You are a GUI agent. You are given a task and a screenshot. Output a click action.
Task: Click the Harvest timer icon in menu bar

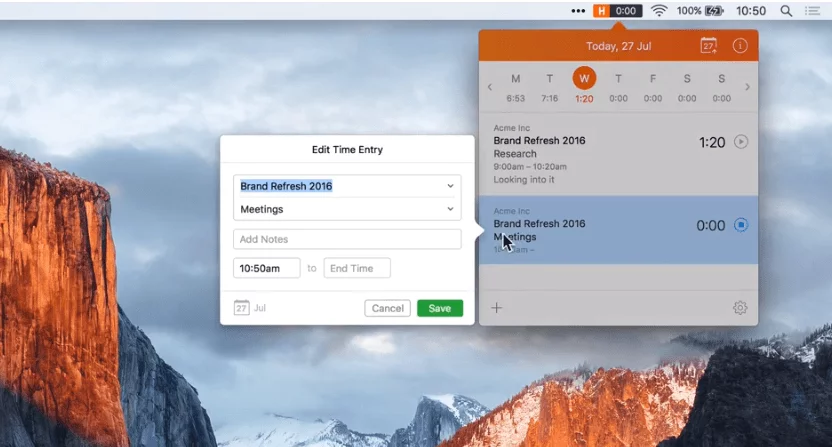coord(618,11)
